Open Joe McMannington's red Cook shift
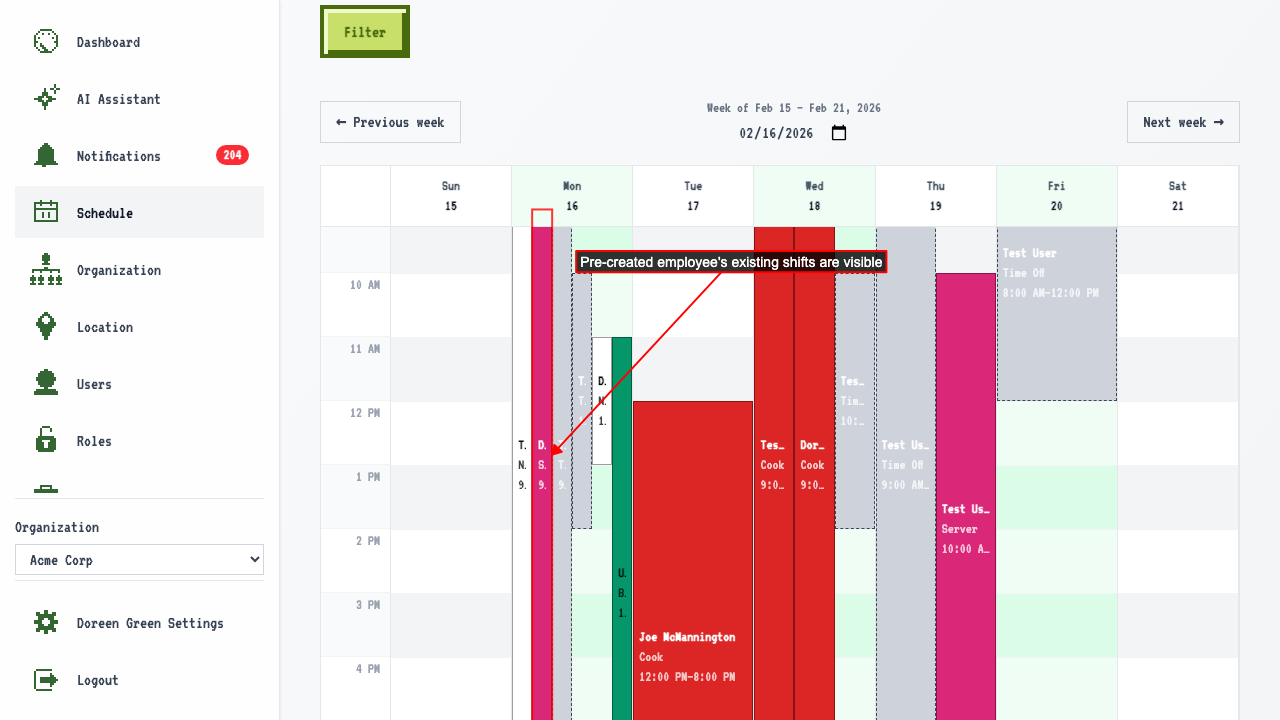The height and width of the screenshot is (720, 1280). pos(693,560)
